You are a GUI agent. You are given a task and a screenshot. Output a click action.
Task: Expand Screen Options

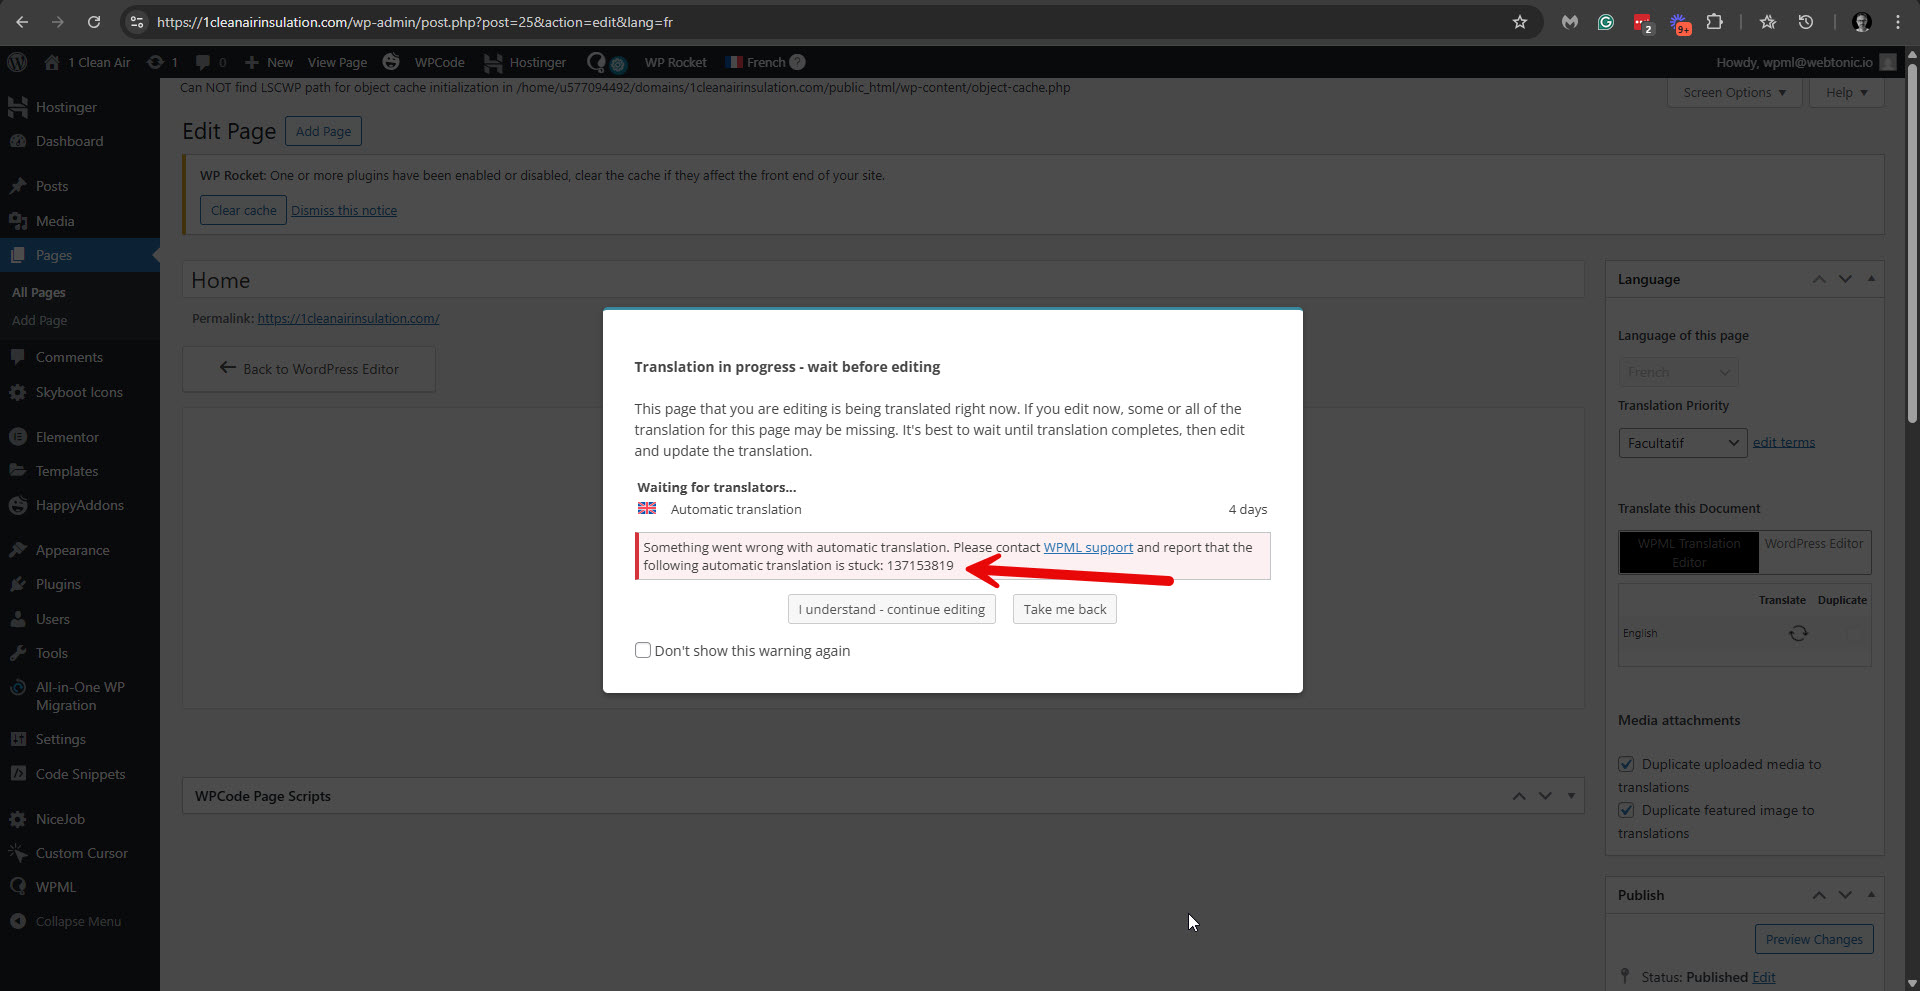(x=1734, y=92)
